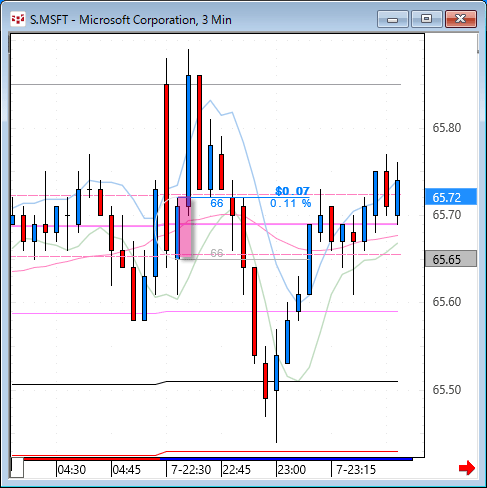Screen dimensions: 487x488
Task: Click the 04:30 time axis label
Action: point(72,470)
